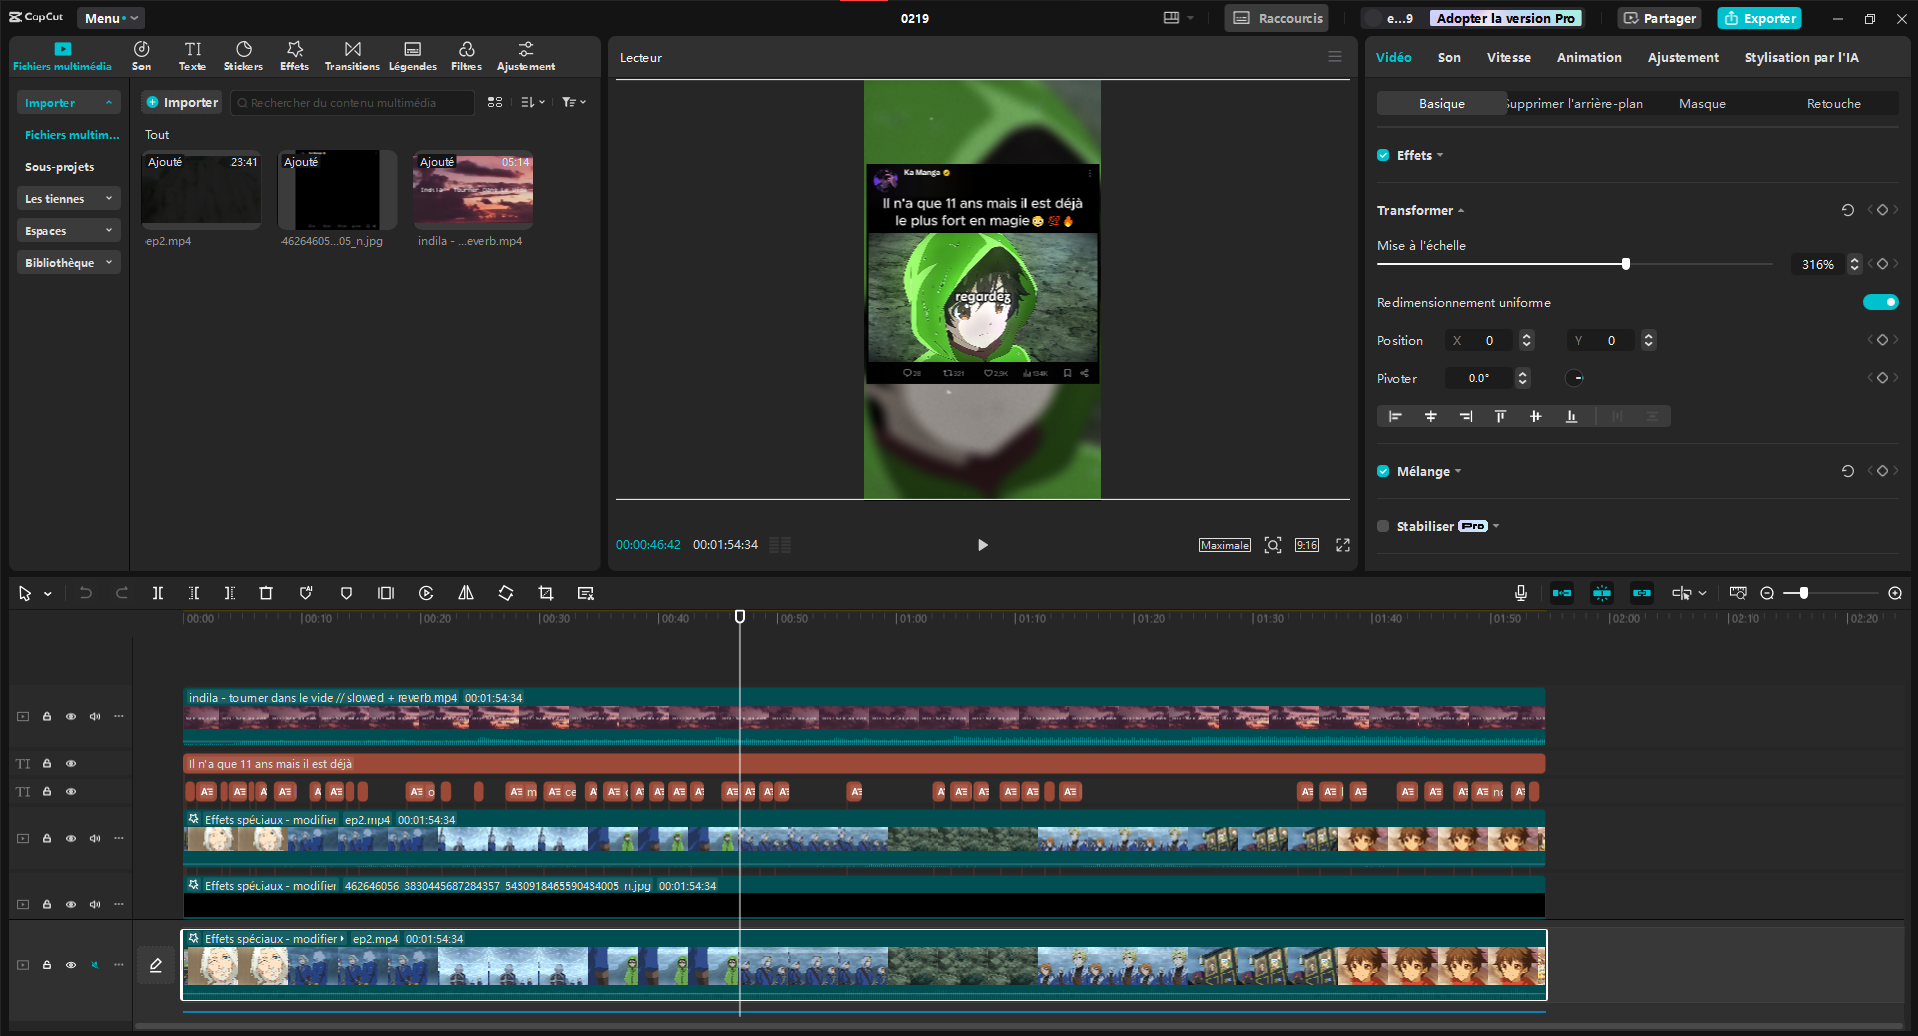
Task: Click the Raccourcis shortcuts button
Action: click(x=1277, y=18)
